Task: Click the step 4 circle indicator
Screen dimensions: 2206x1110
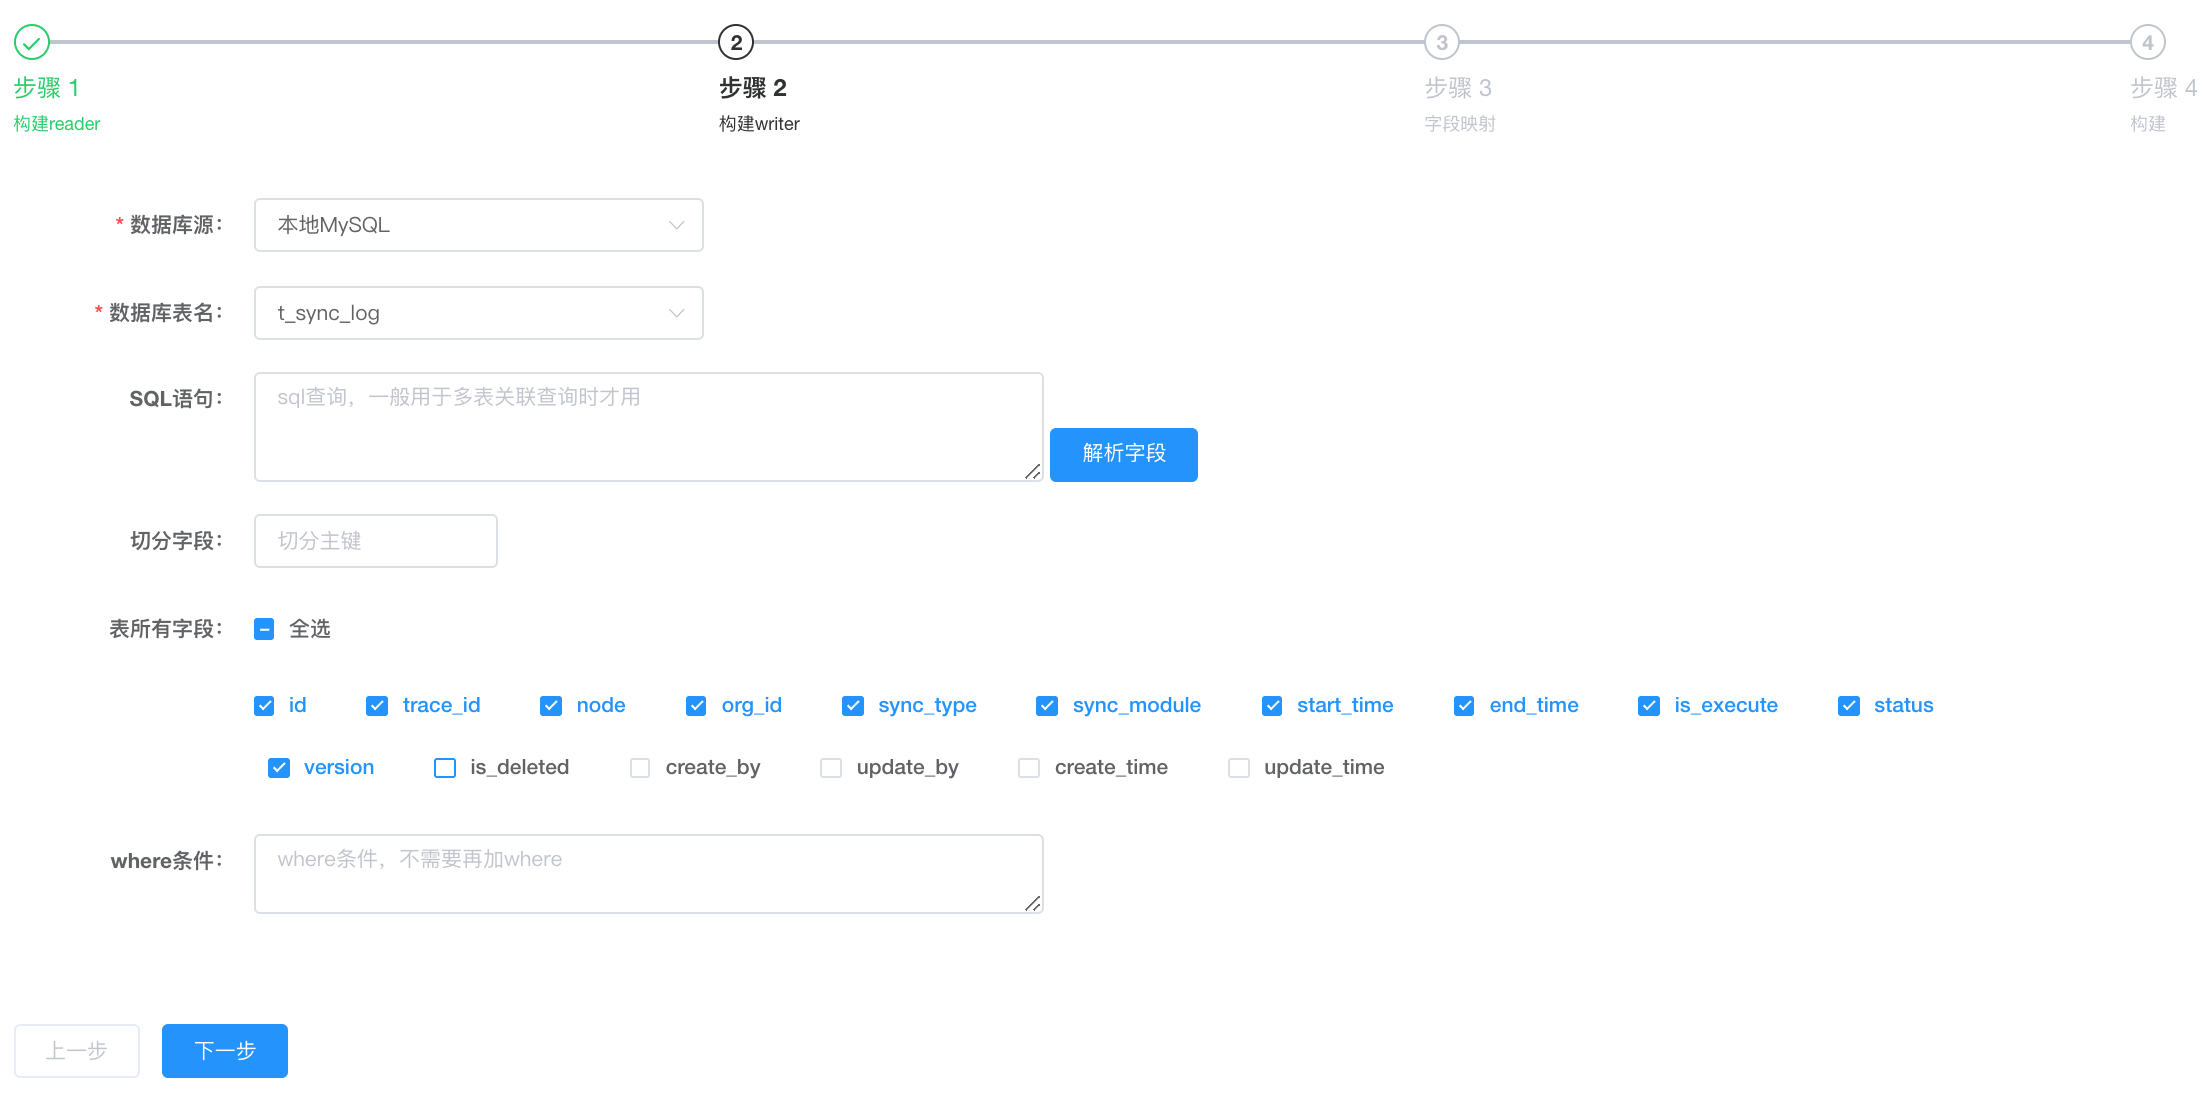Action: pos(2148,42)
